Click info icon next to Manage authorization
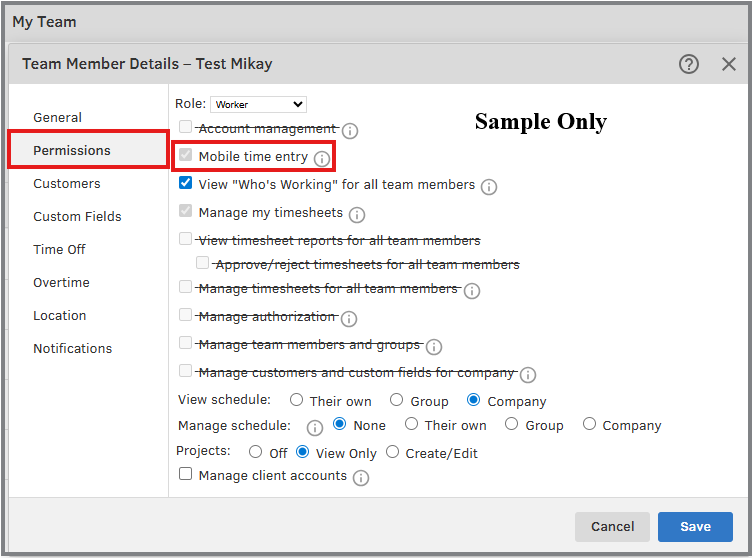 (x=349, y=319)
